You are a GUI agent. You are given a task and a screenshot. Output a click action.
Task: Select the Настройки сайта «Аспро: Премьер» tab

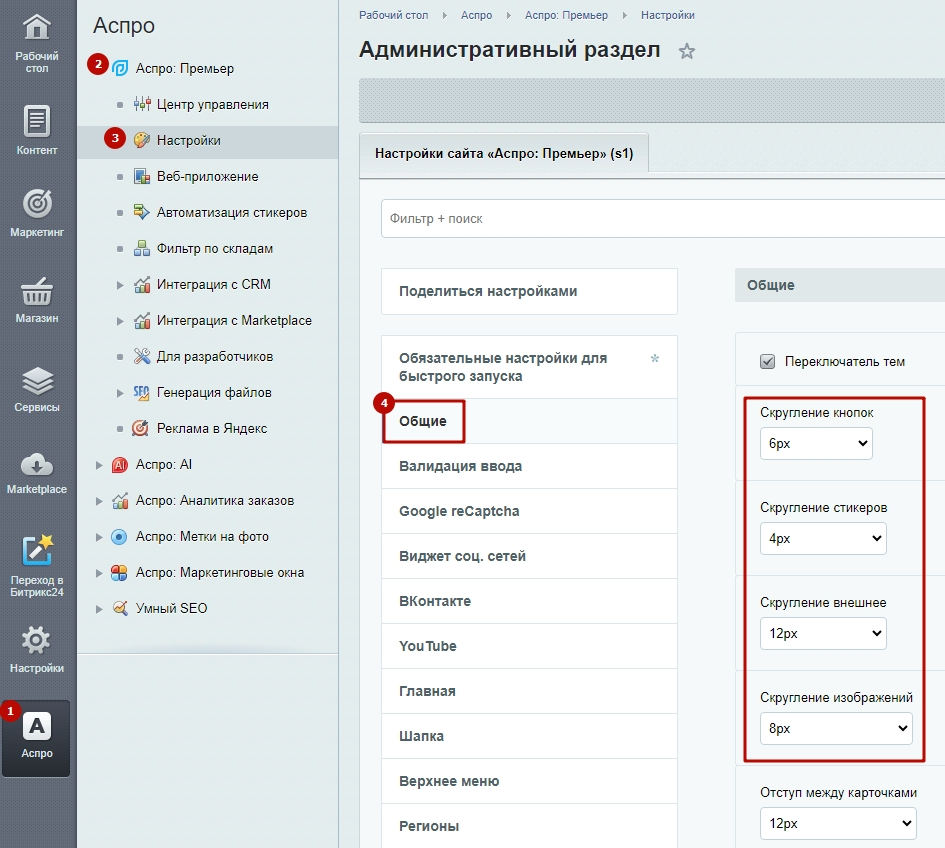504,154
